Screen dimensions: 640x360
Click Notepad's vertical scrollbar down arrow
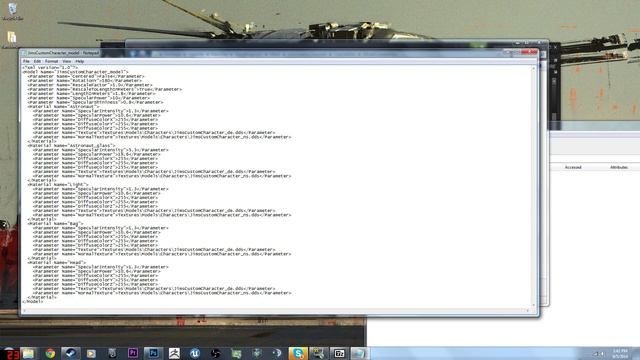tap(533, 305)
